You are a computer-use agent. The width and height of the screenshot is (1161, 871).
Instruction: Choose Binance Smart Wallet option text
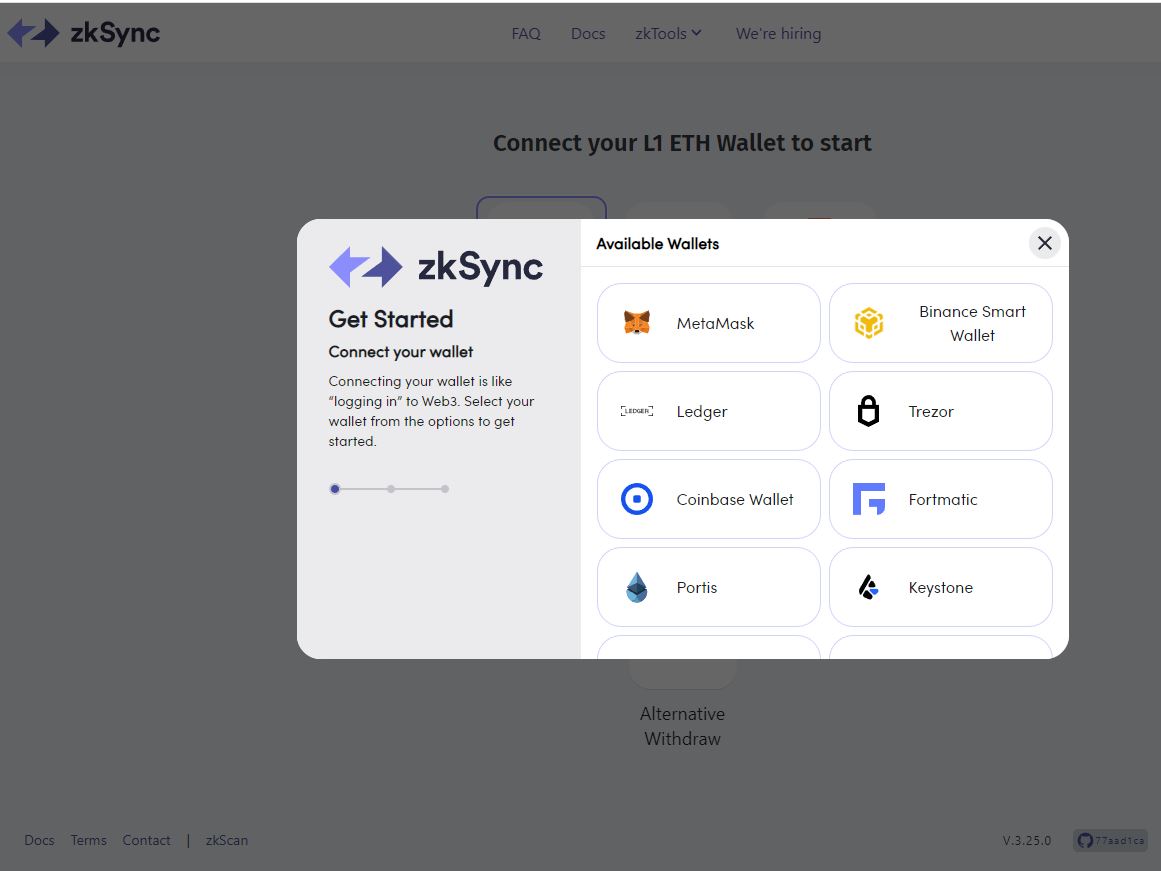972,323
